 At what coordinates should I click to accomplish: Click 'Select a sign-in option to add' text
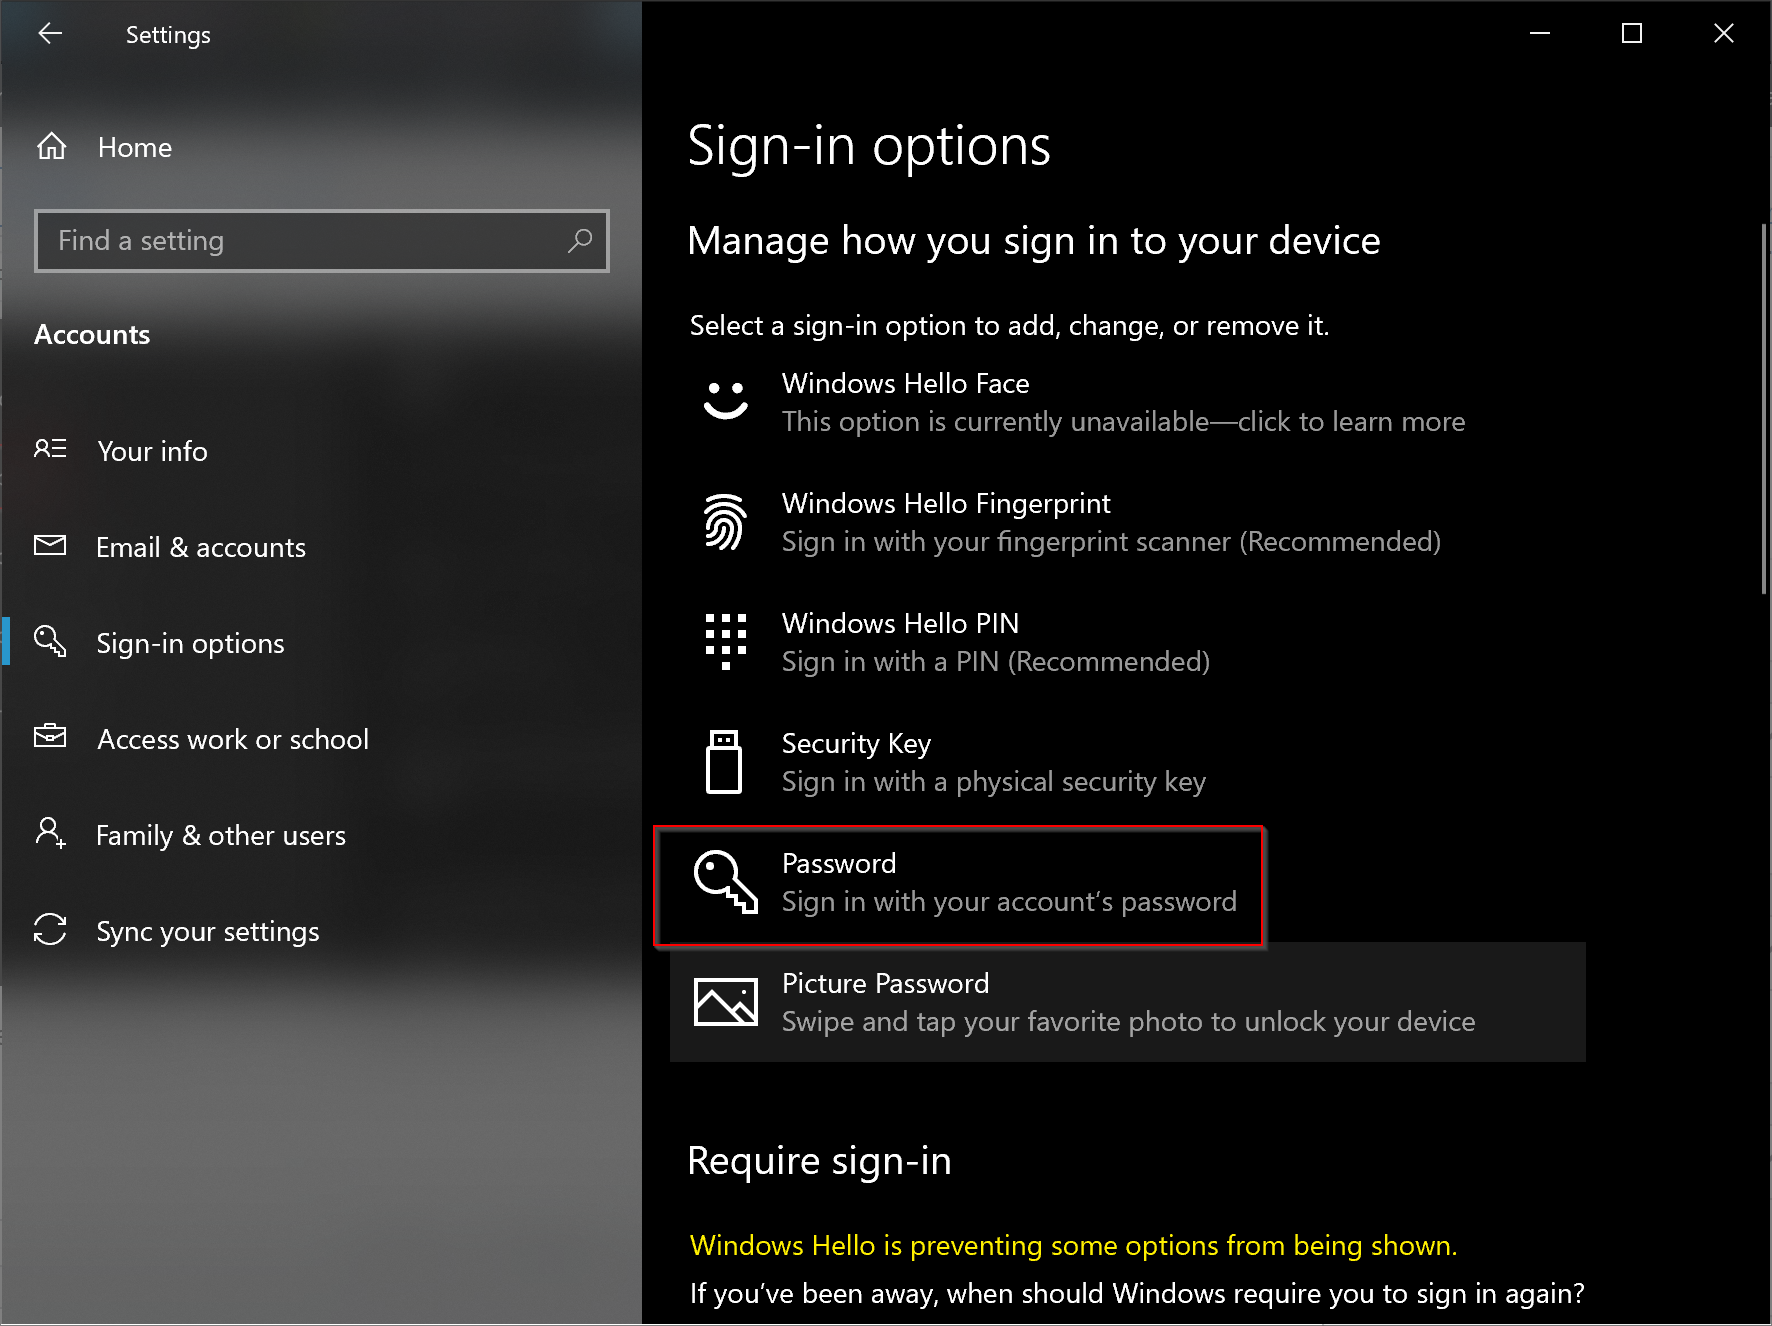[x=1010, y=326]
